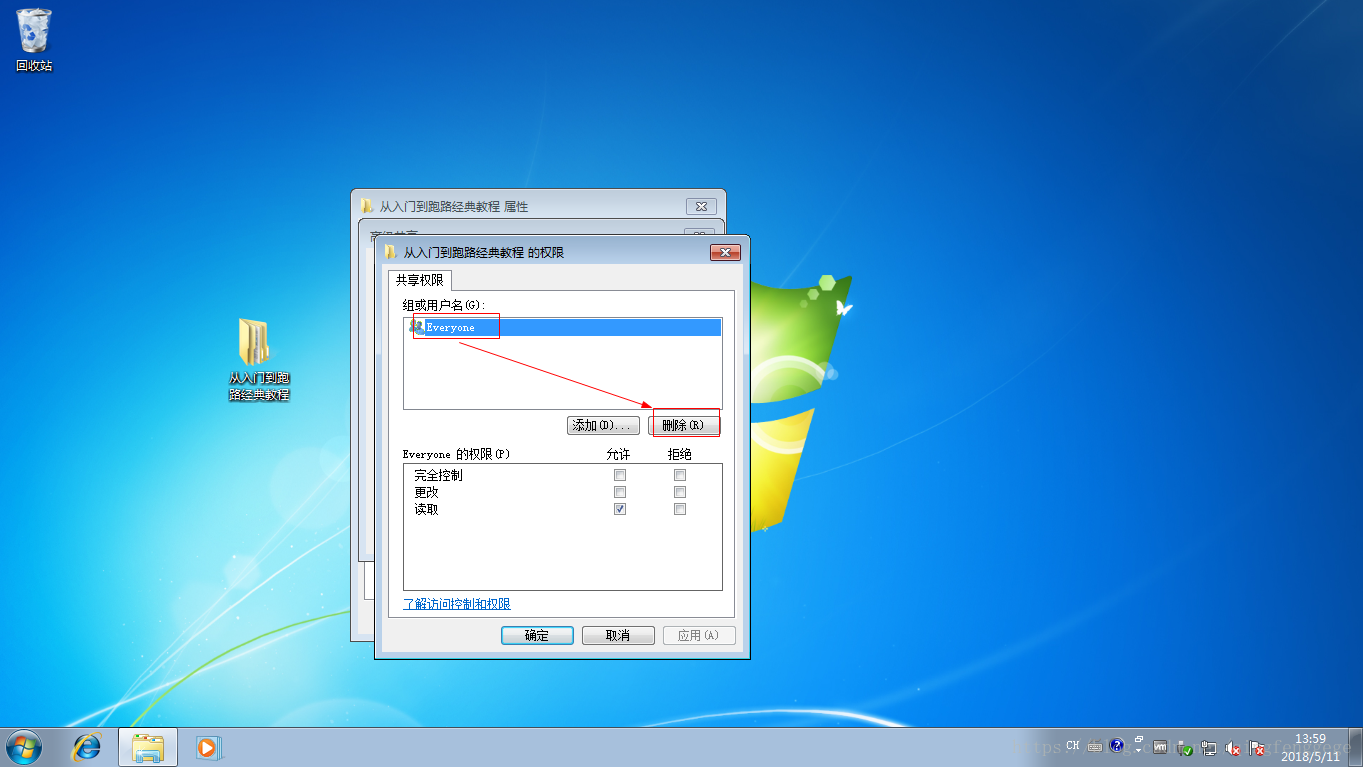Open the Windows Start menu

click(x=24, y=747)
